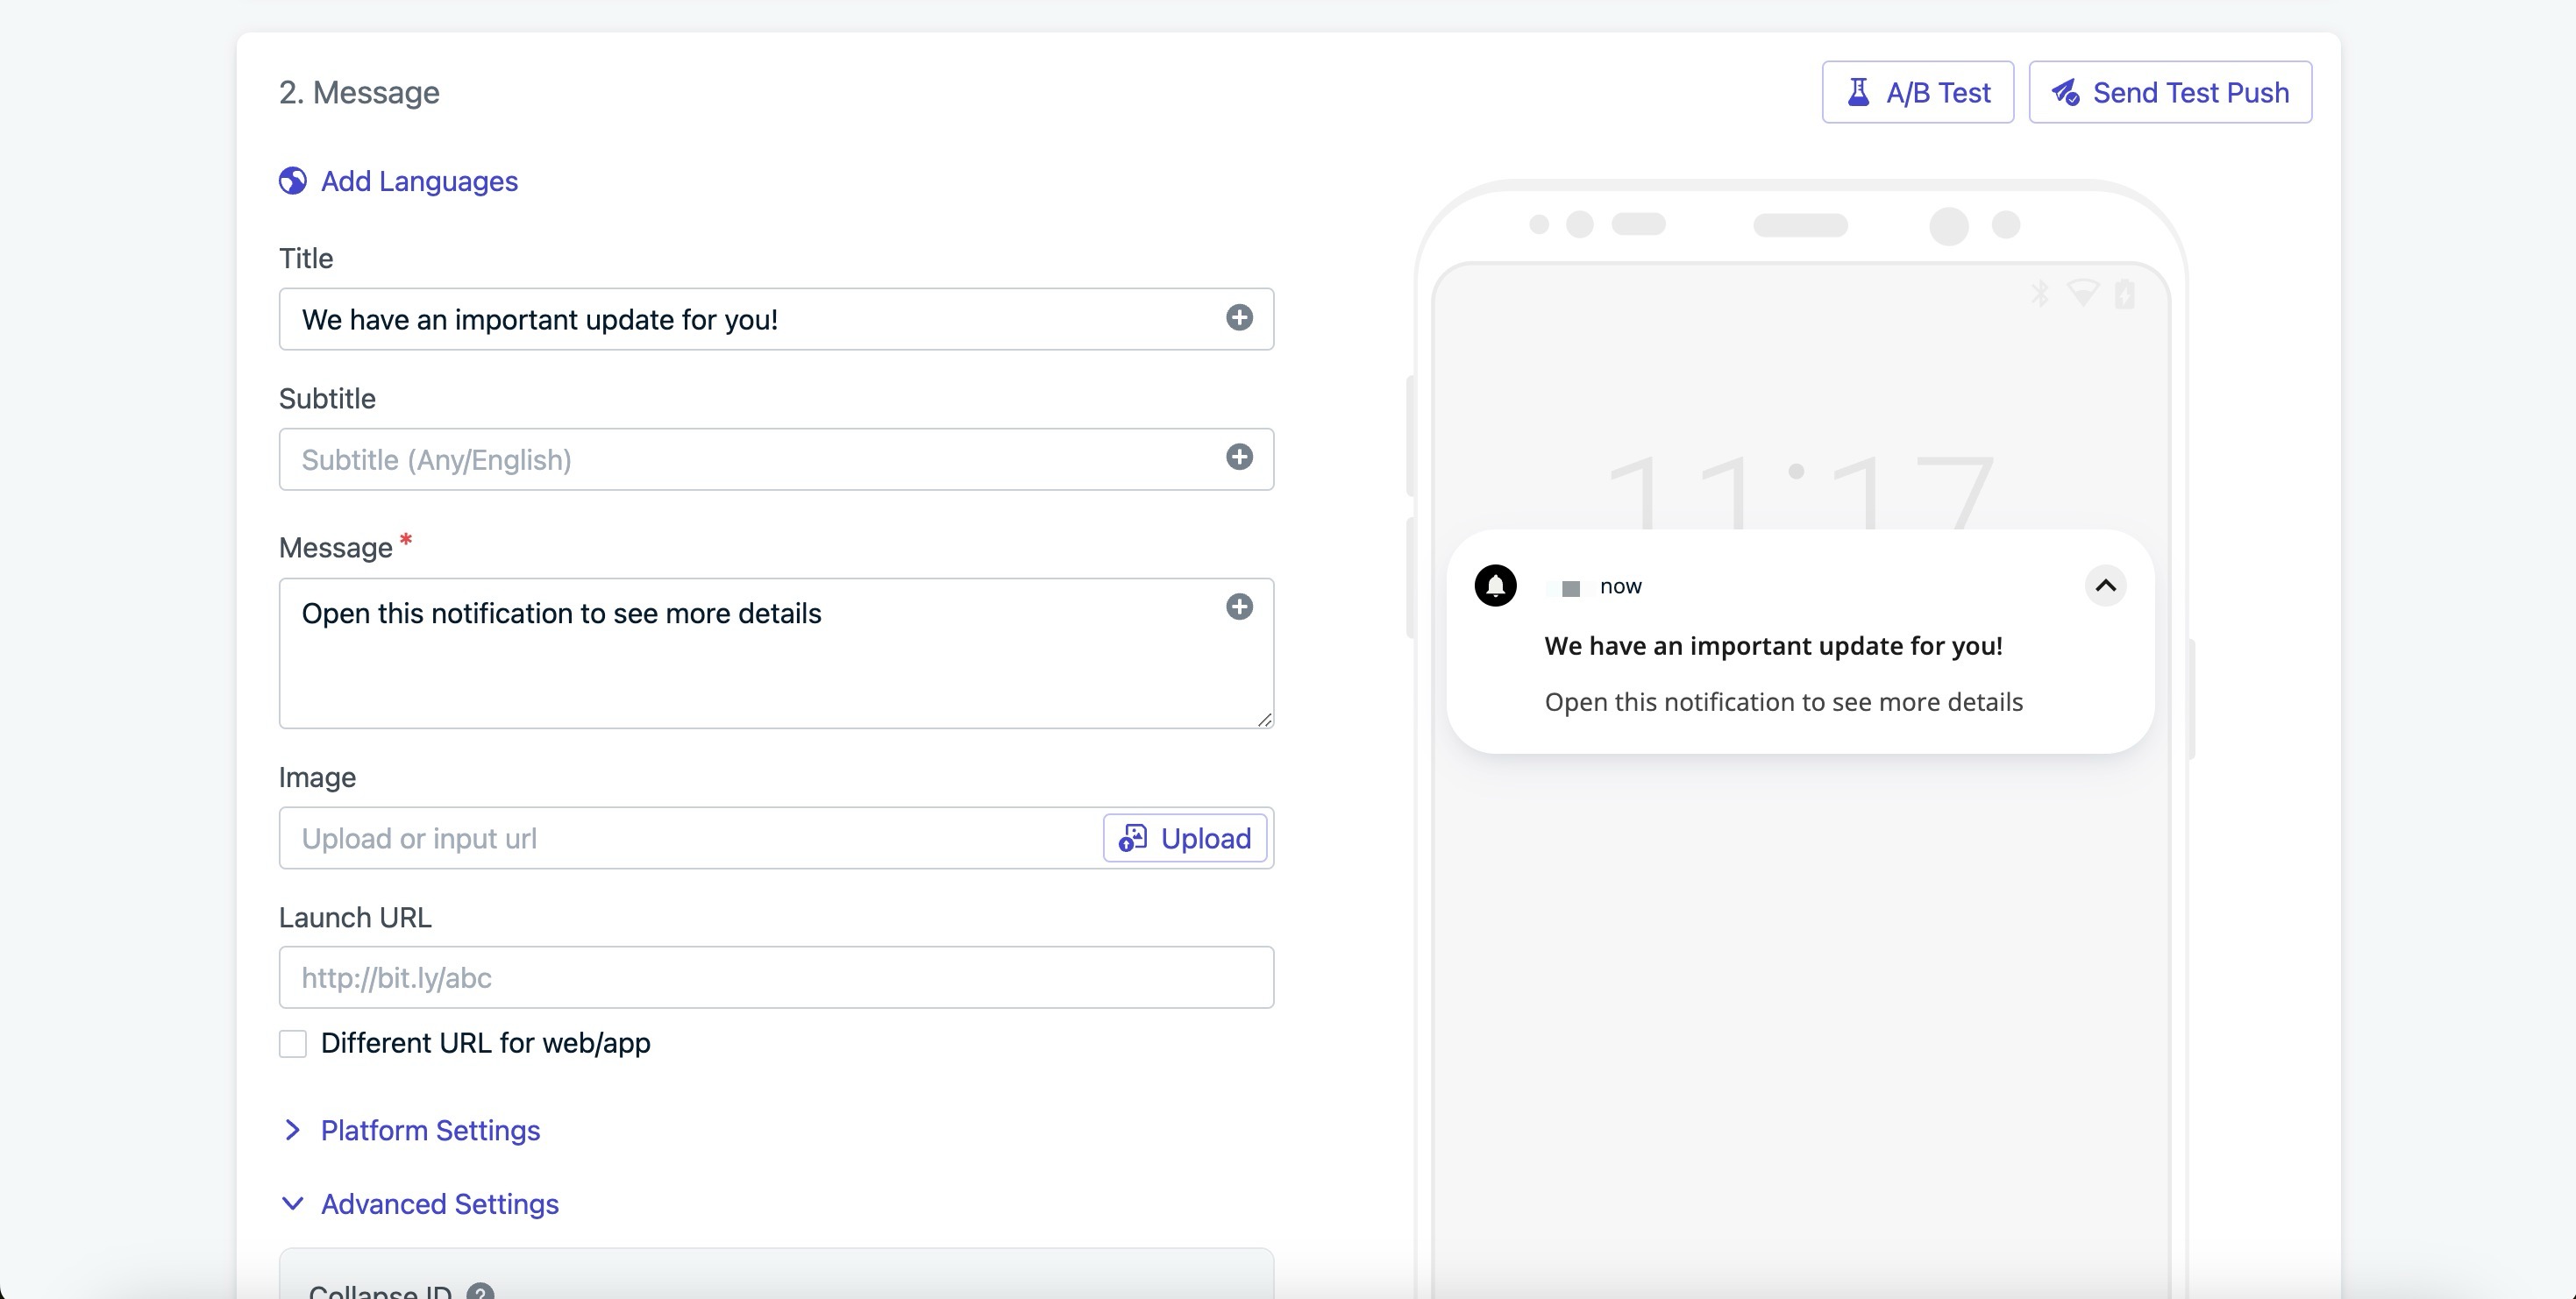This screenshot has height=1299, width=2576.
Task: Click the plus icon in Subtitle field
Action: coord(1239,457)
